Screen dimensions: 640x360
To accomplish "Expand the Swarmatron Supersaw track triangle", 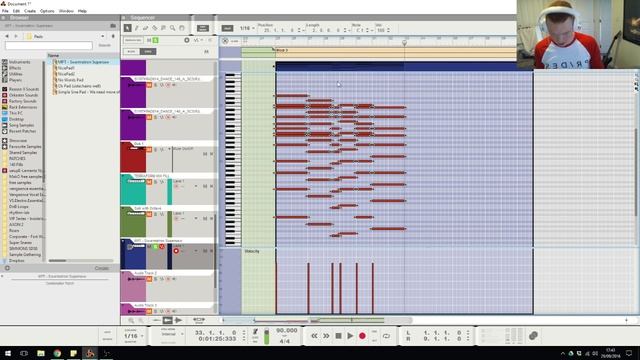I will [x=123, y=241].
